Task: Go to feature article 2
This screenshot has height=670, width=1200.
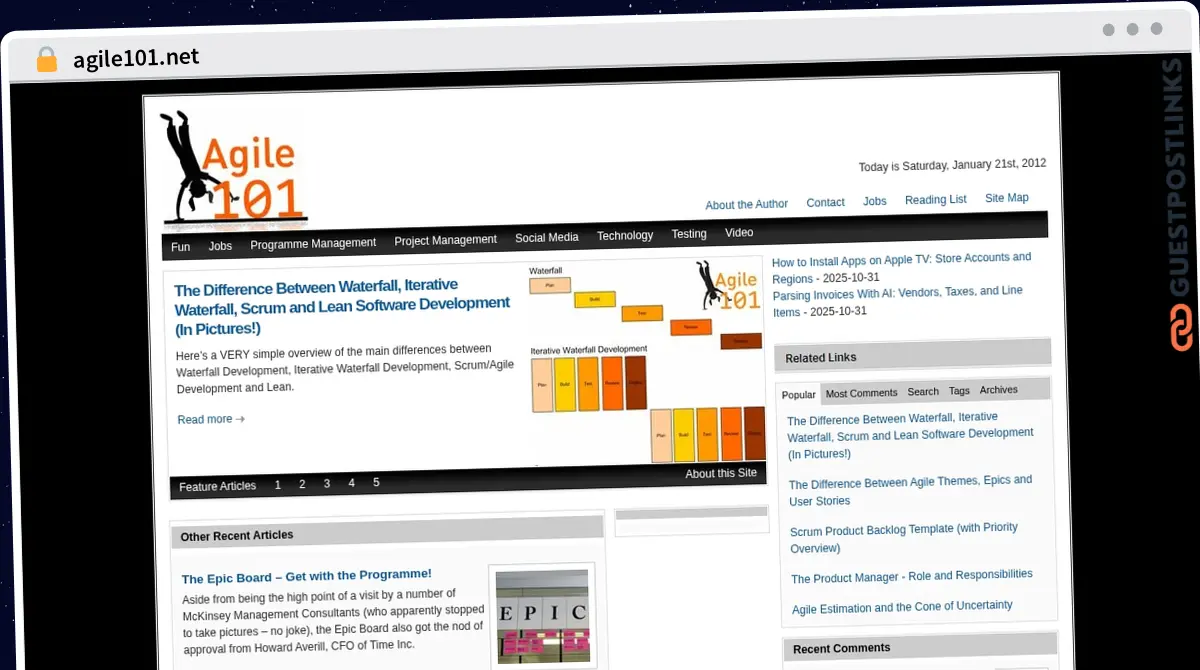Action: tap(302, 484)
